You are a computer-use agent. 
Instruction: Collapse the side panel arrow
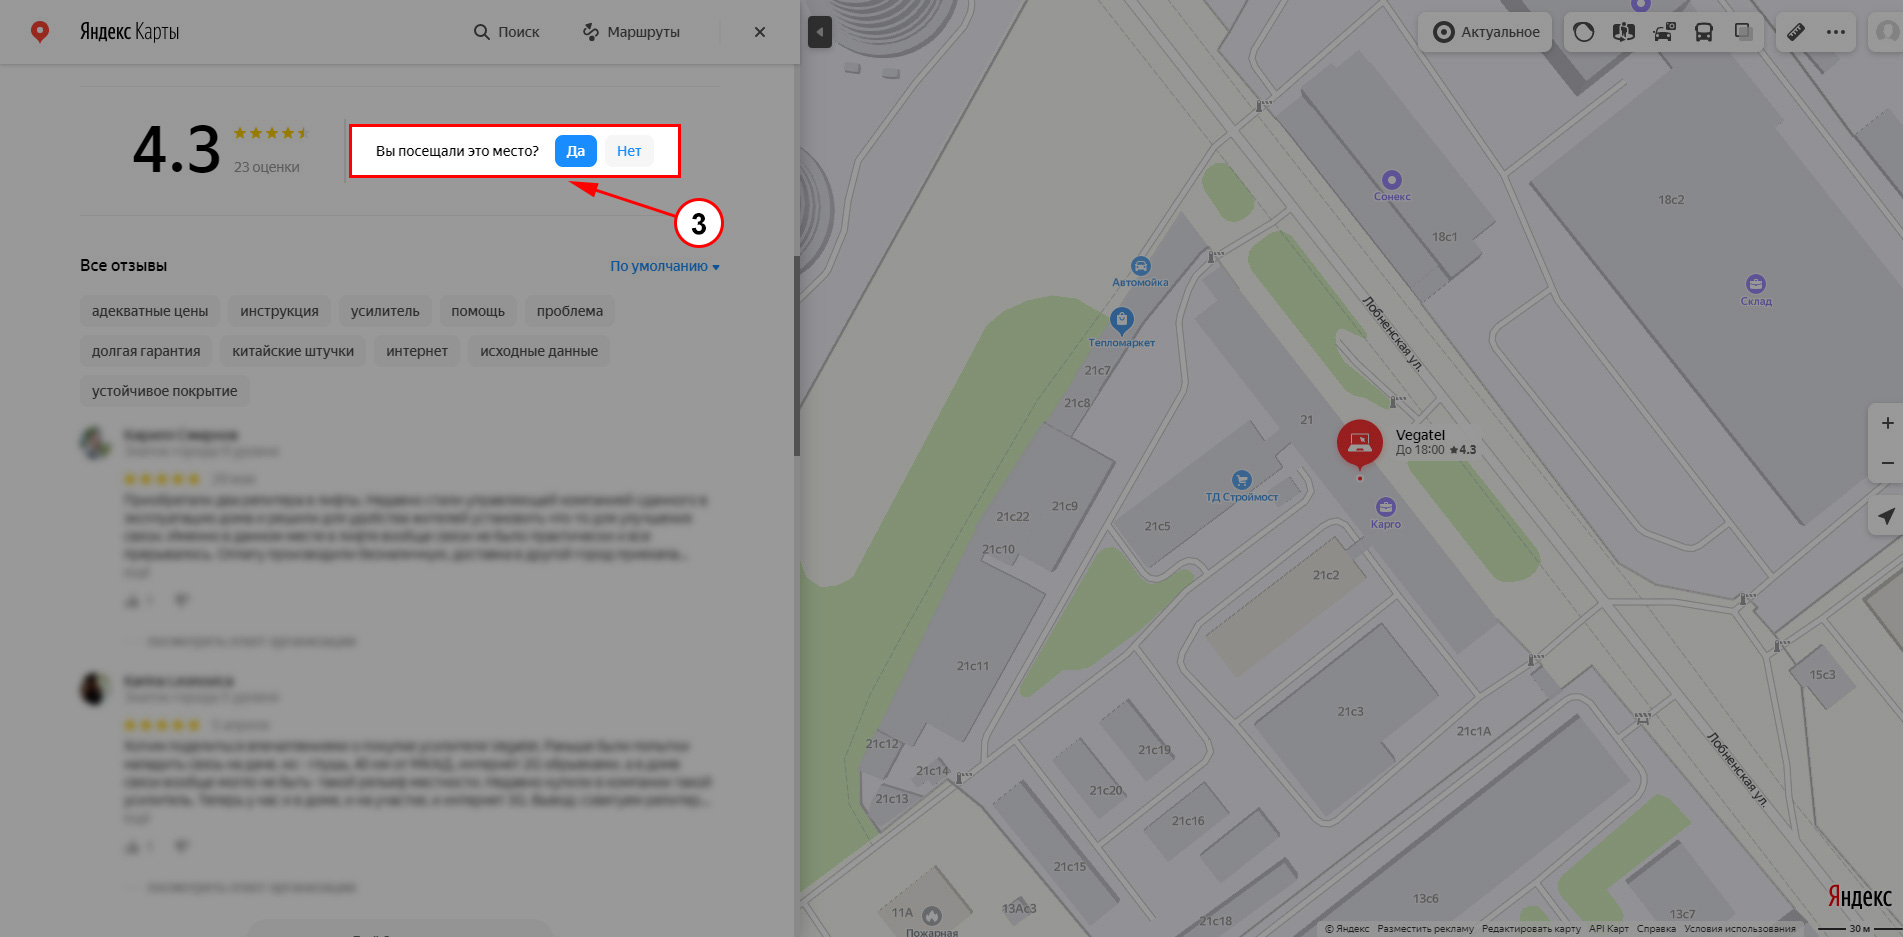(x=820, y=32)
